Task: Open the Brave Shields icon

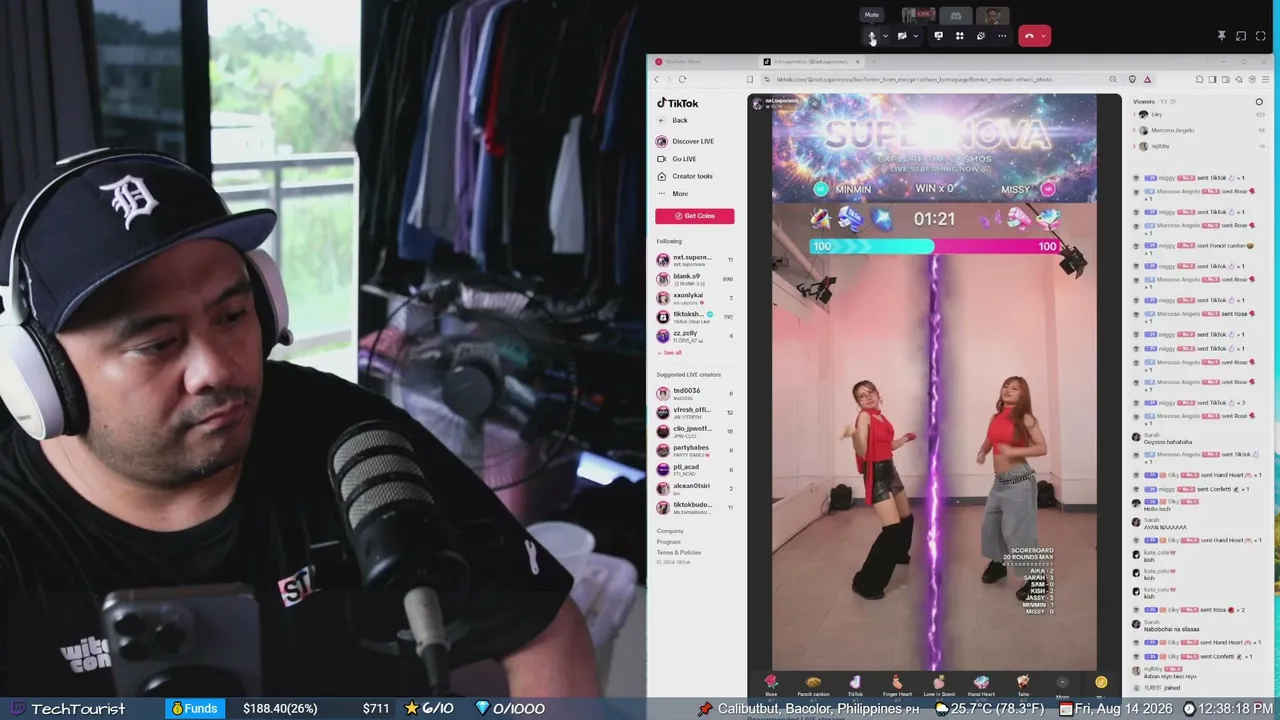Action: (x=1132, y=79)
